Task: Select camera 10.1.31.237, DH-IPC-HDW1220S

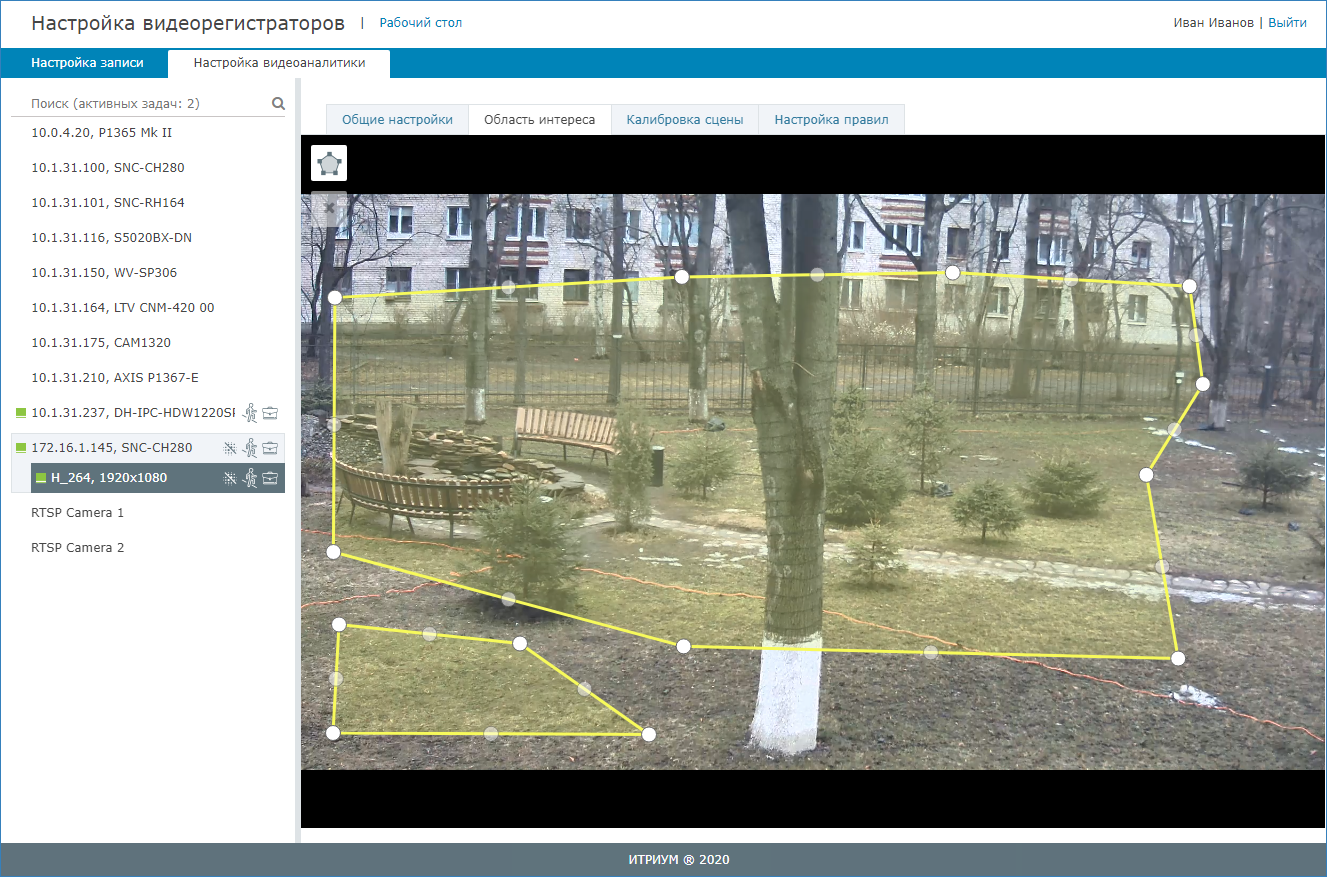Action: click(x=133, y=412)
